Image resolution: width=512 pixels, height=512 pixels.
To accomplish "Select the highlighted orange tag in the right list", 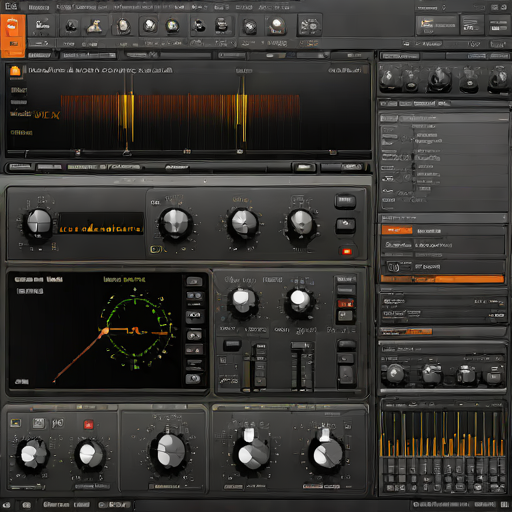I will click(397, 230).
